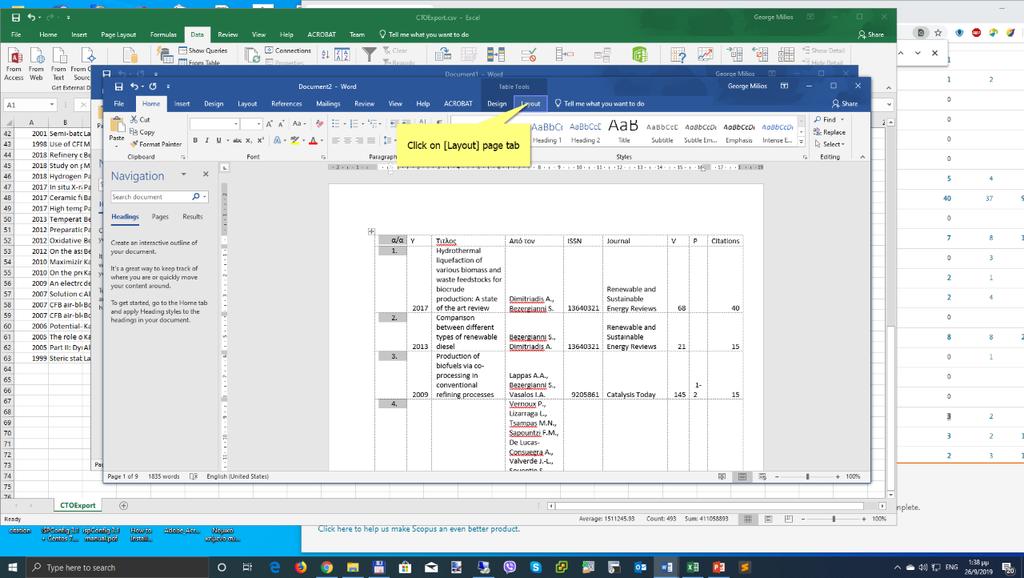The image size is (1024, 578).
Task: Click the Firefox taskbar icon
Action: tap(300, 567)
